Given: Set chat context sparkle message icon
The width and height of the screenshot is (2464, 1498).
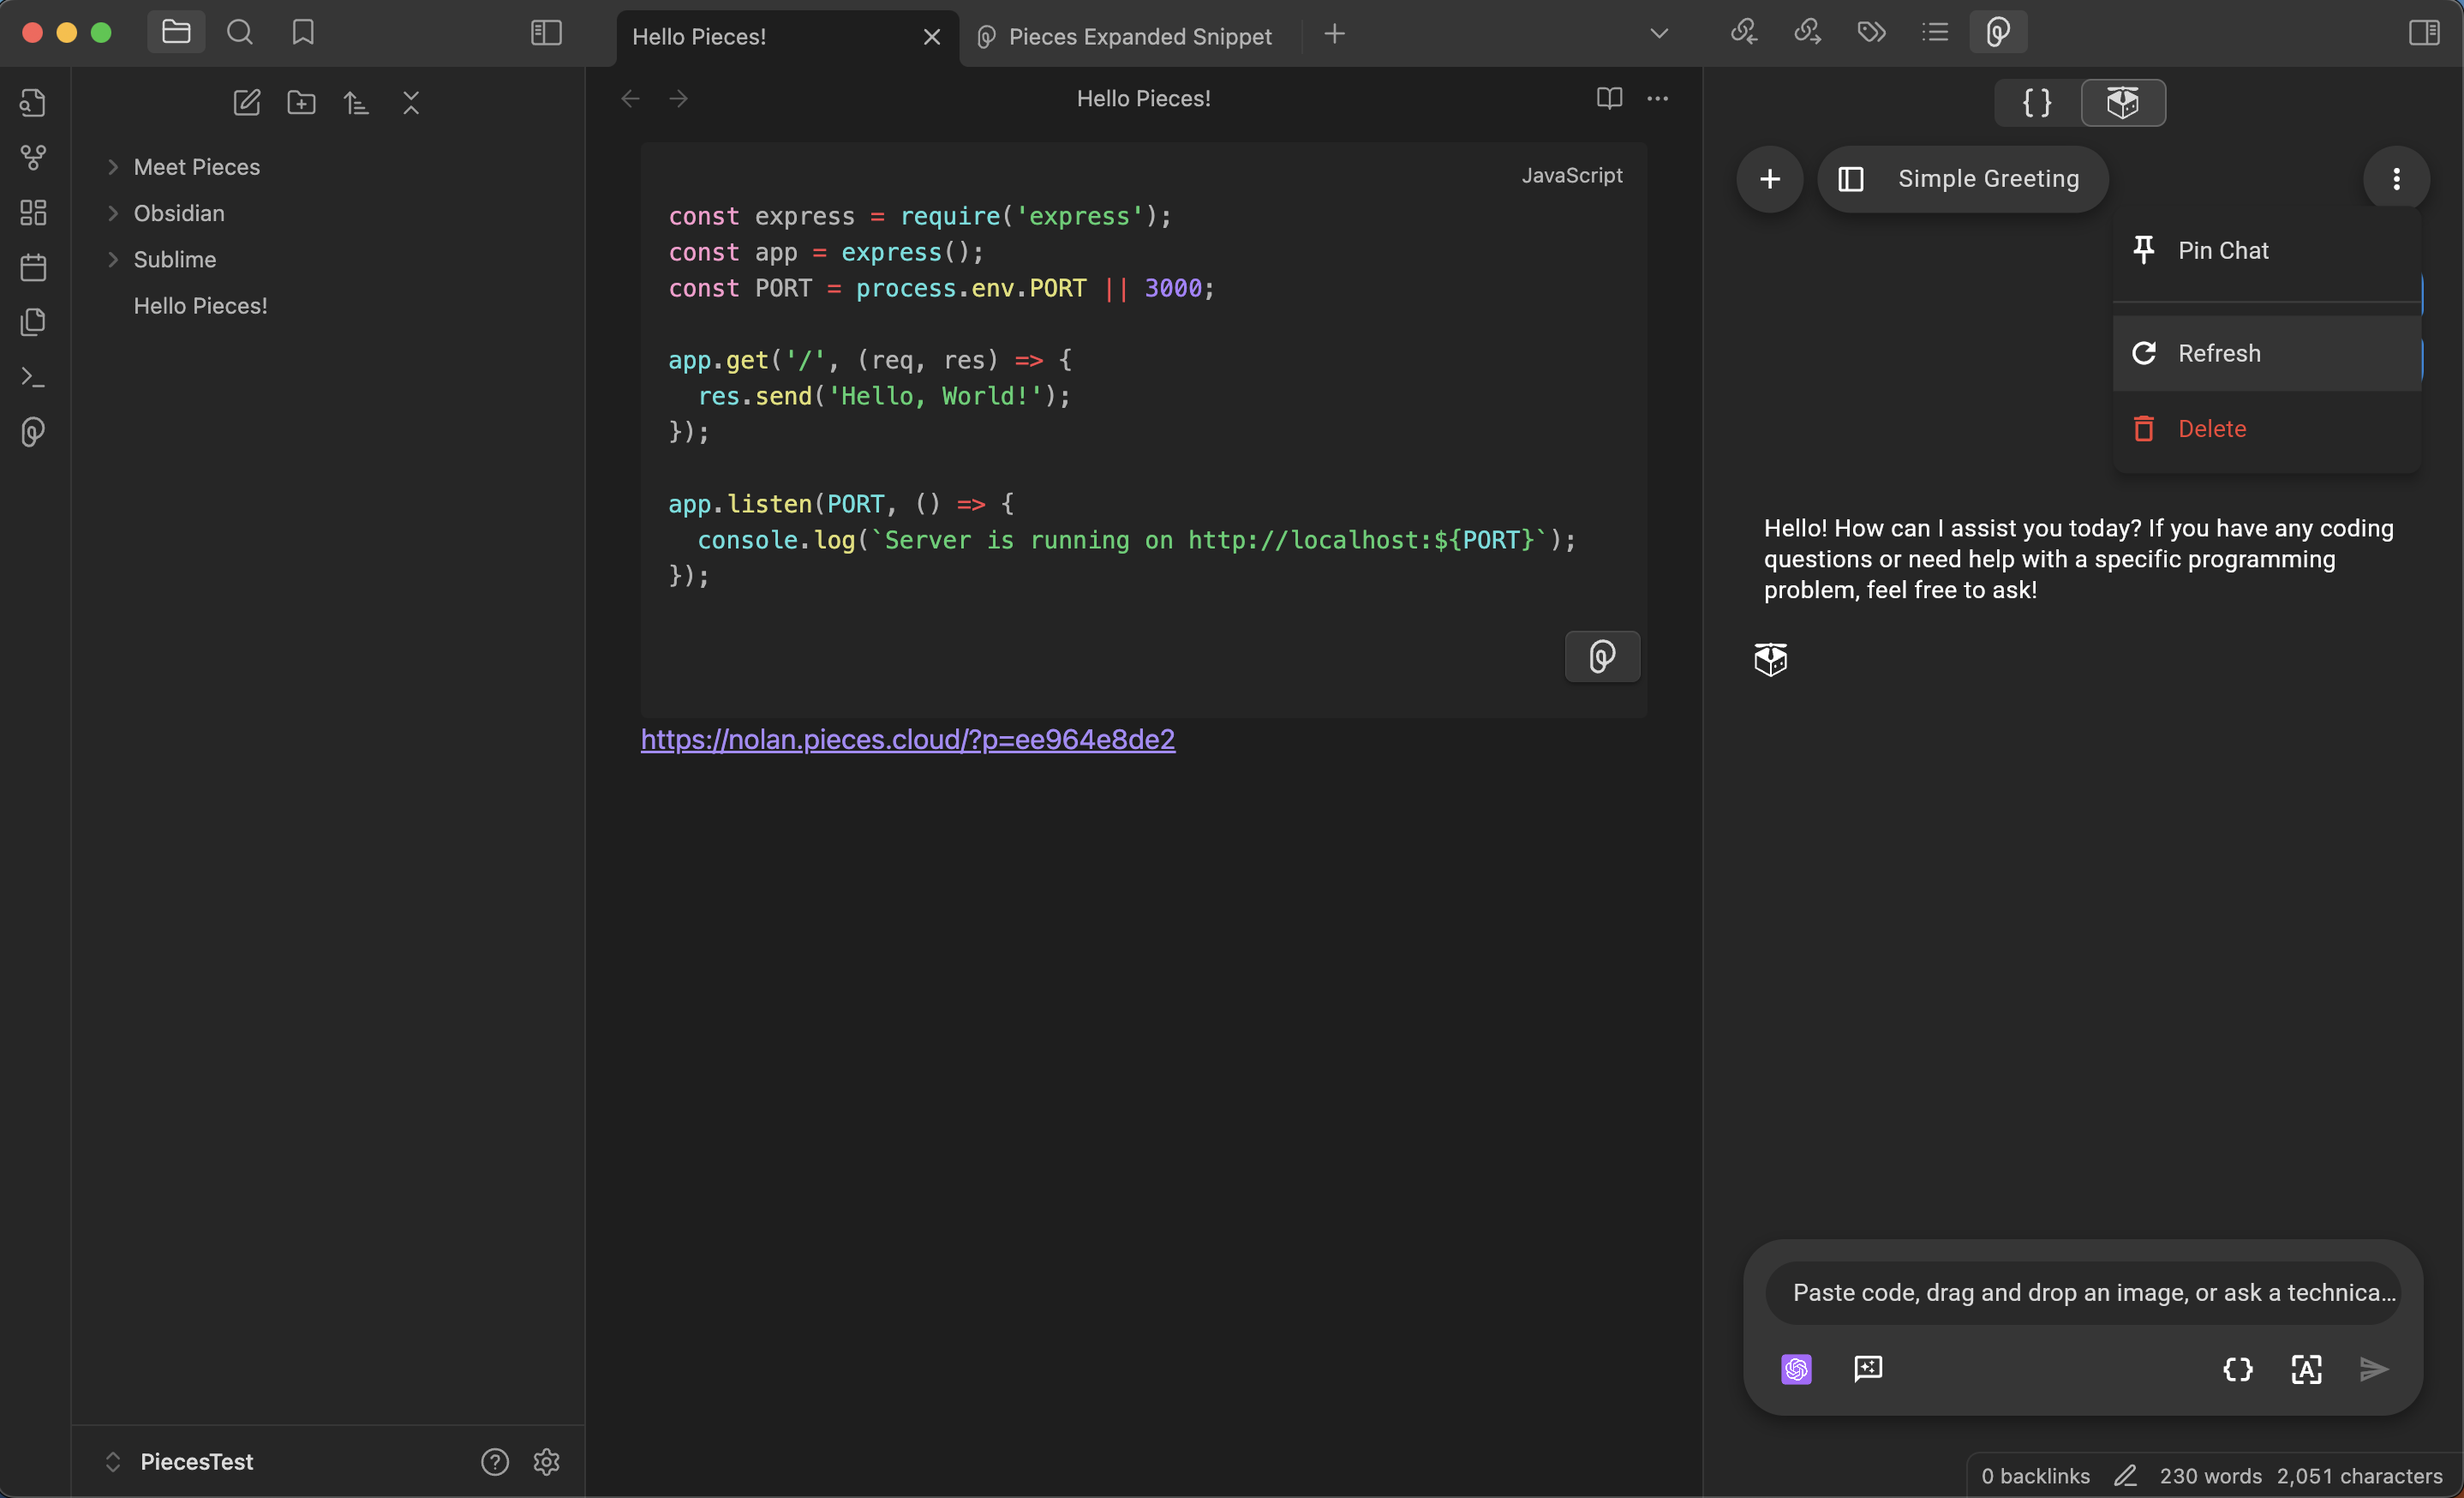Looking at the screenshot, I should click(1868, 1369).
